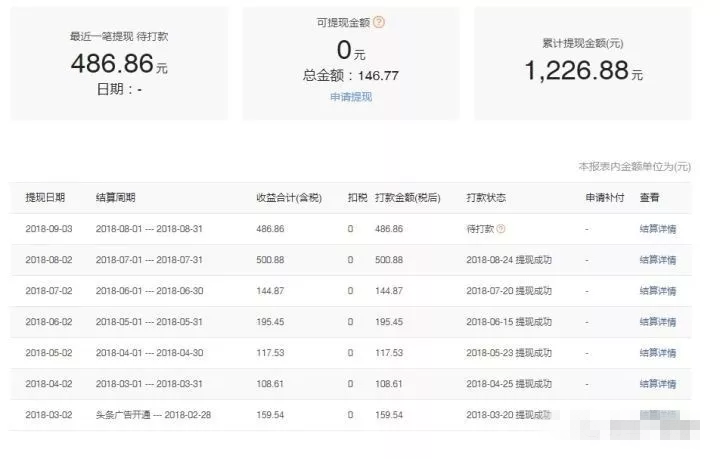This screenshot has height=459, width=720.
Task: Open 结算详情 for the 2018-06-02 withdrawal
Action: pyautogui.click(x=658, y=322)
